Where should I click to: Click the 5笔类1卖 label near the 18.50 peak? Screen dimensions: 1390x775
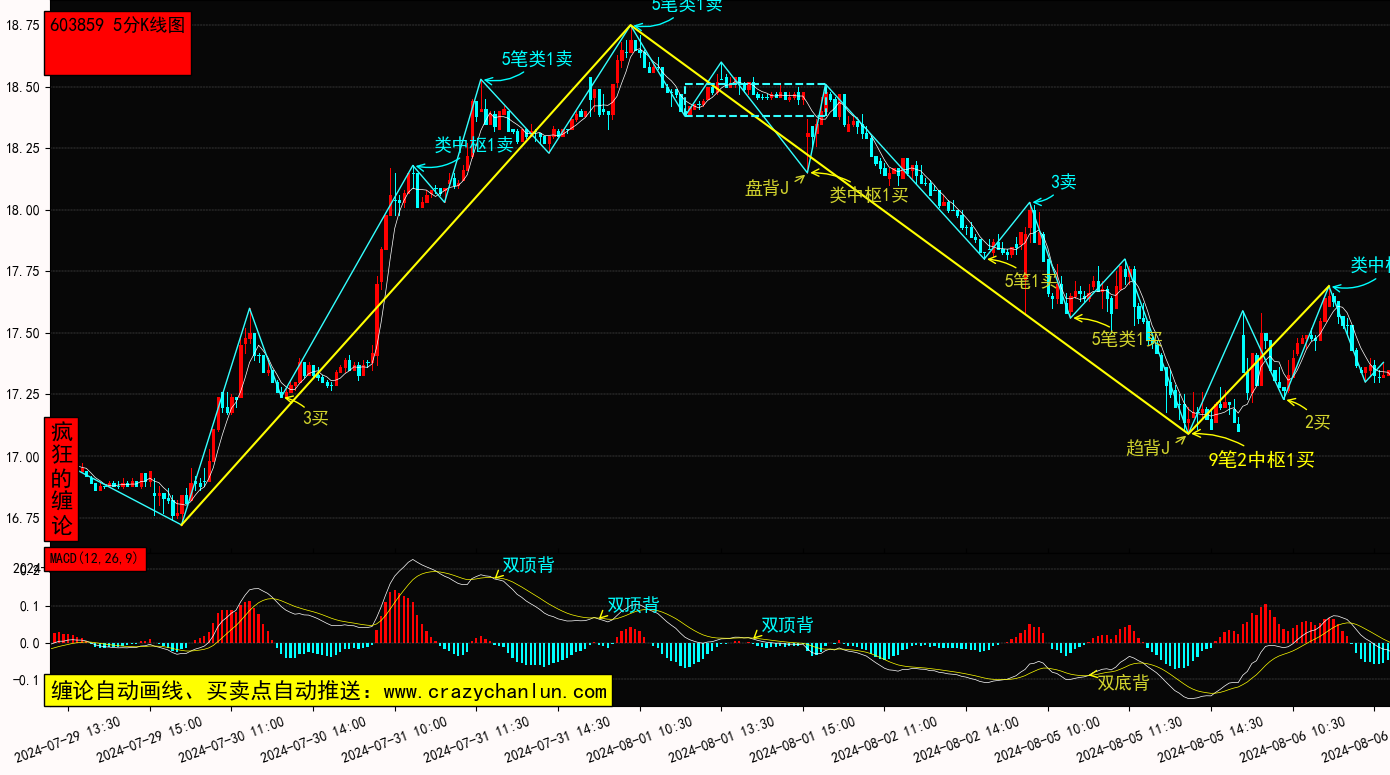pyautogui.click(x=537, y=59)
